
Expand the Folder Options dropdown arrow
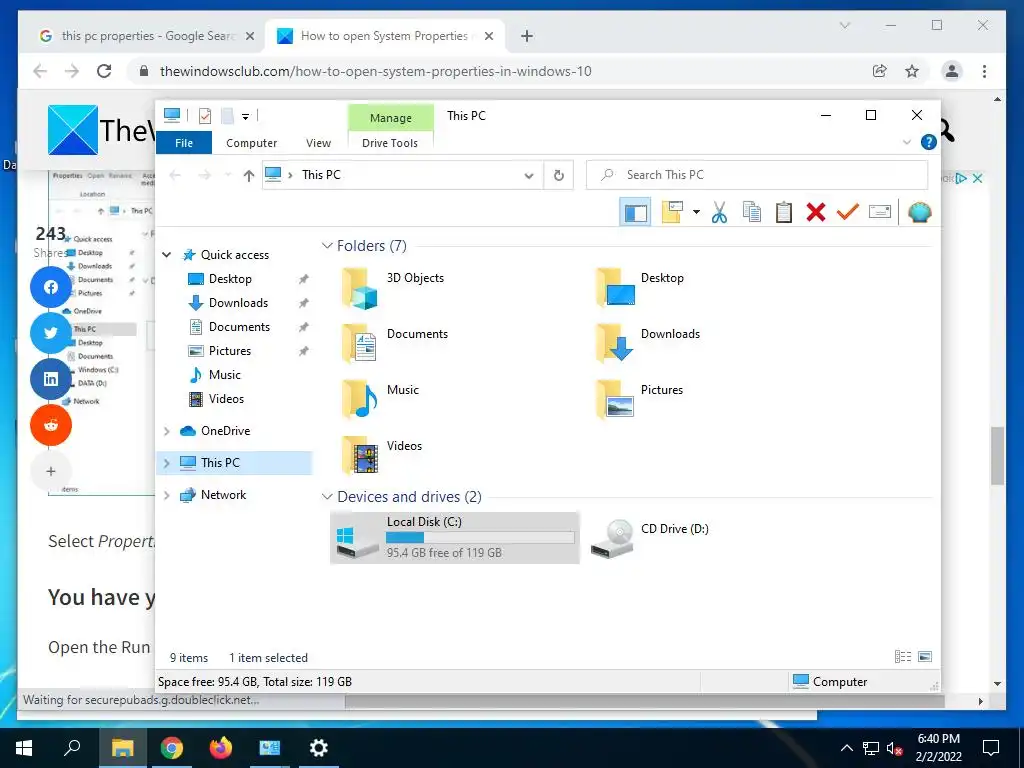(x=696, y=212)
